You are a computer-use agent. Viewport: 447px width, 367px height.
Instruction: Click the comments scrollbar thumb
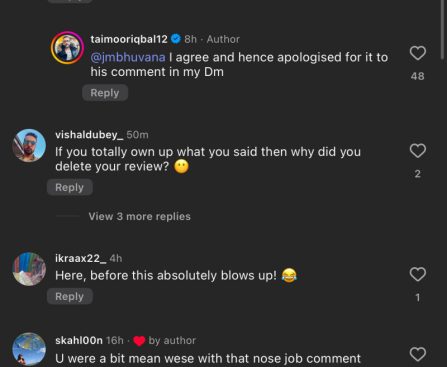(x=444, y=29)
